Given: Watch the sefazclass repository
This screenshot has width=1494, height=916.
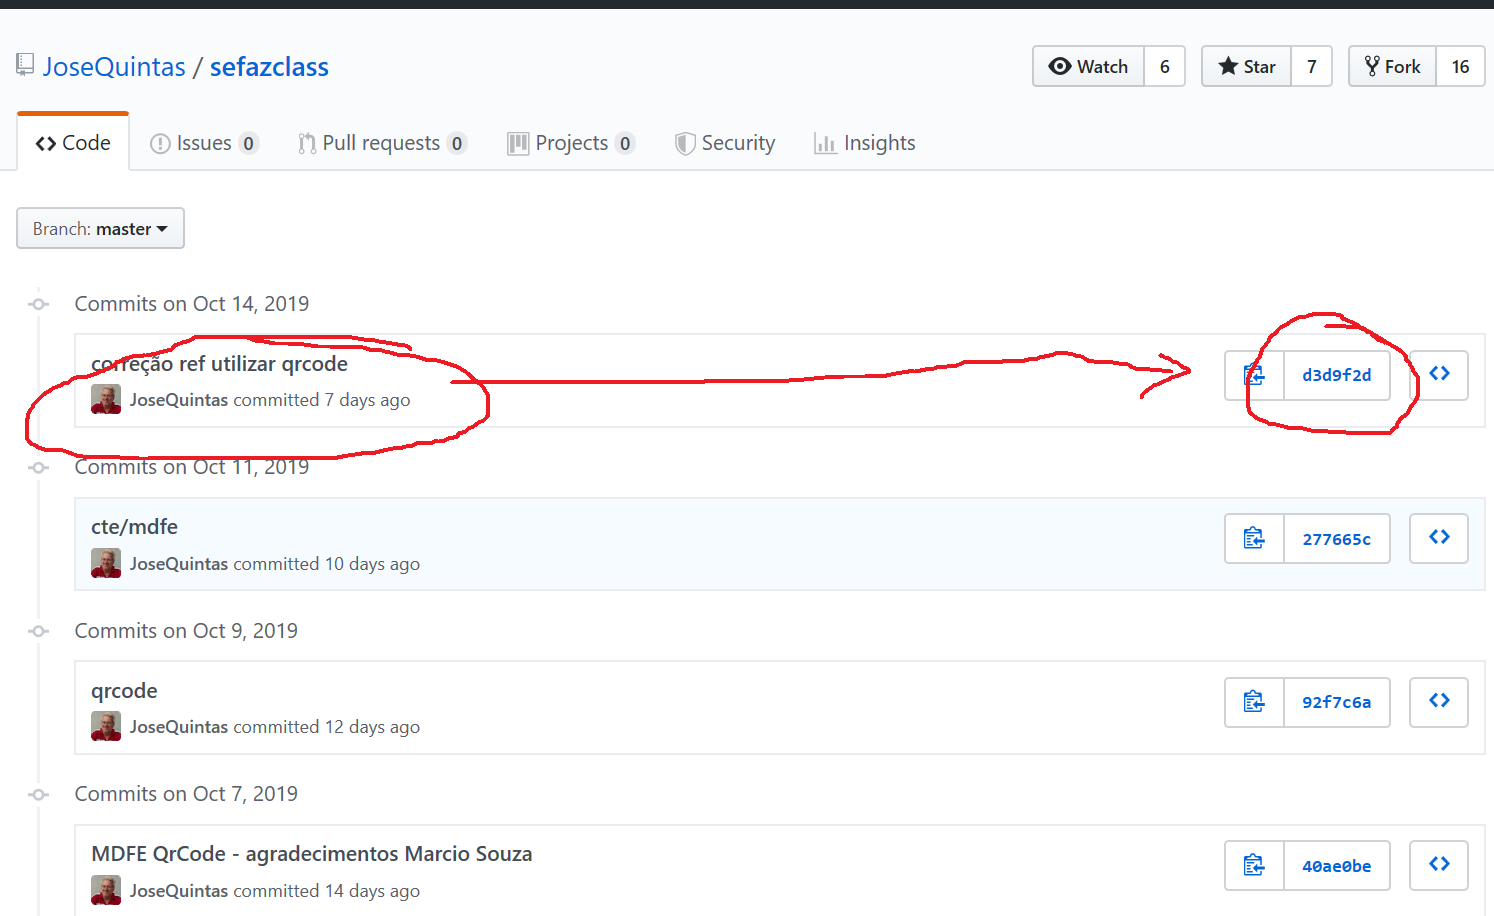Looking at the screenshot, I should click(1089, 67).
